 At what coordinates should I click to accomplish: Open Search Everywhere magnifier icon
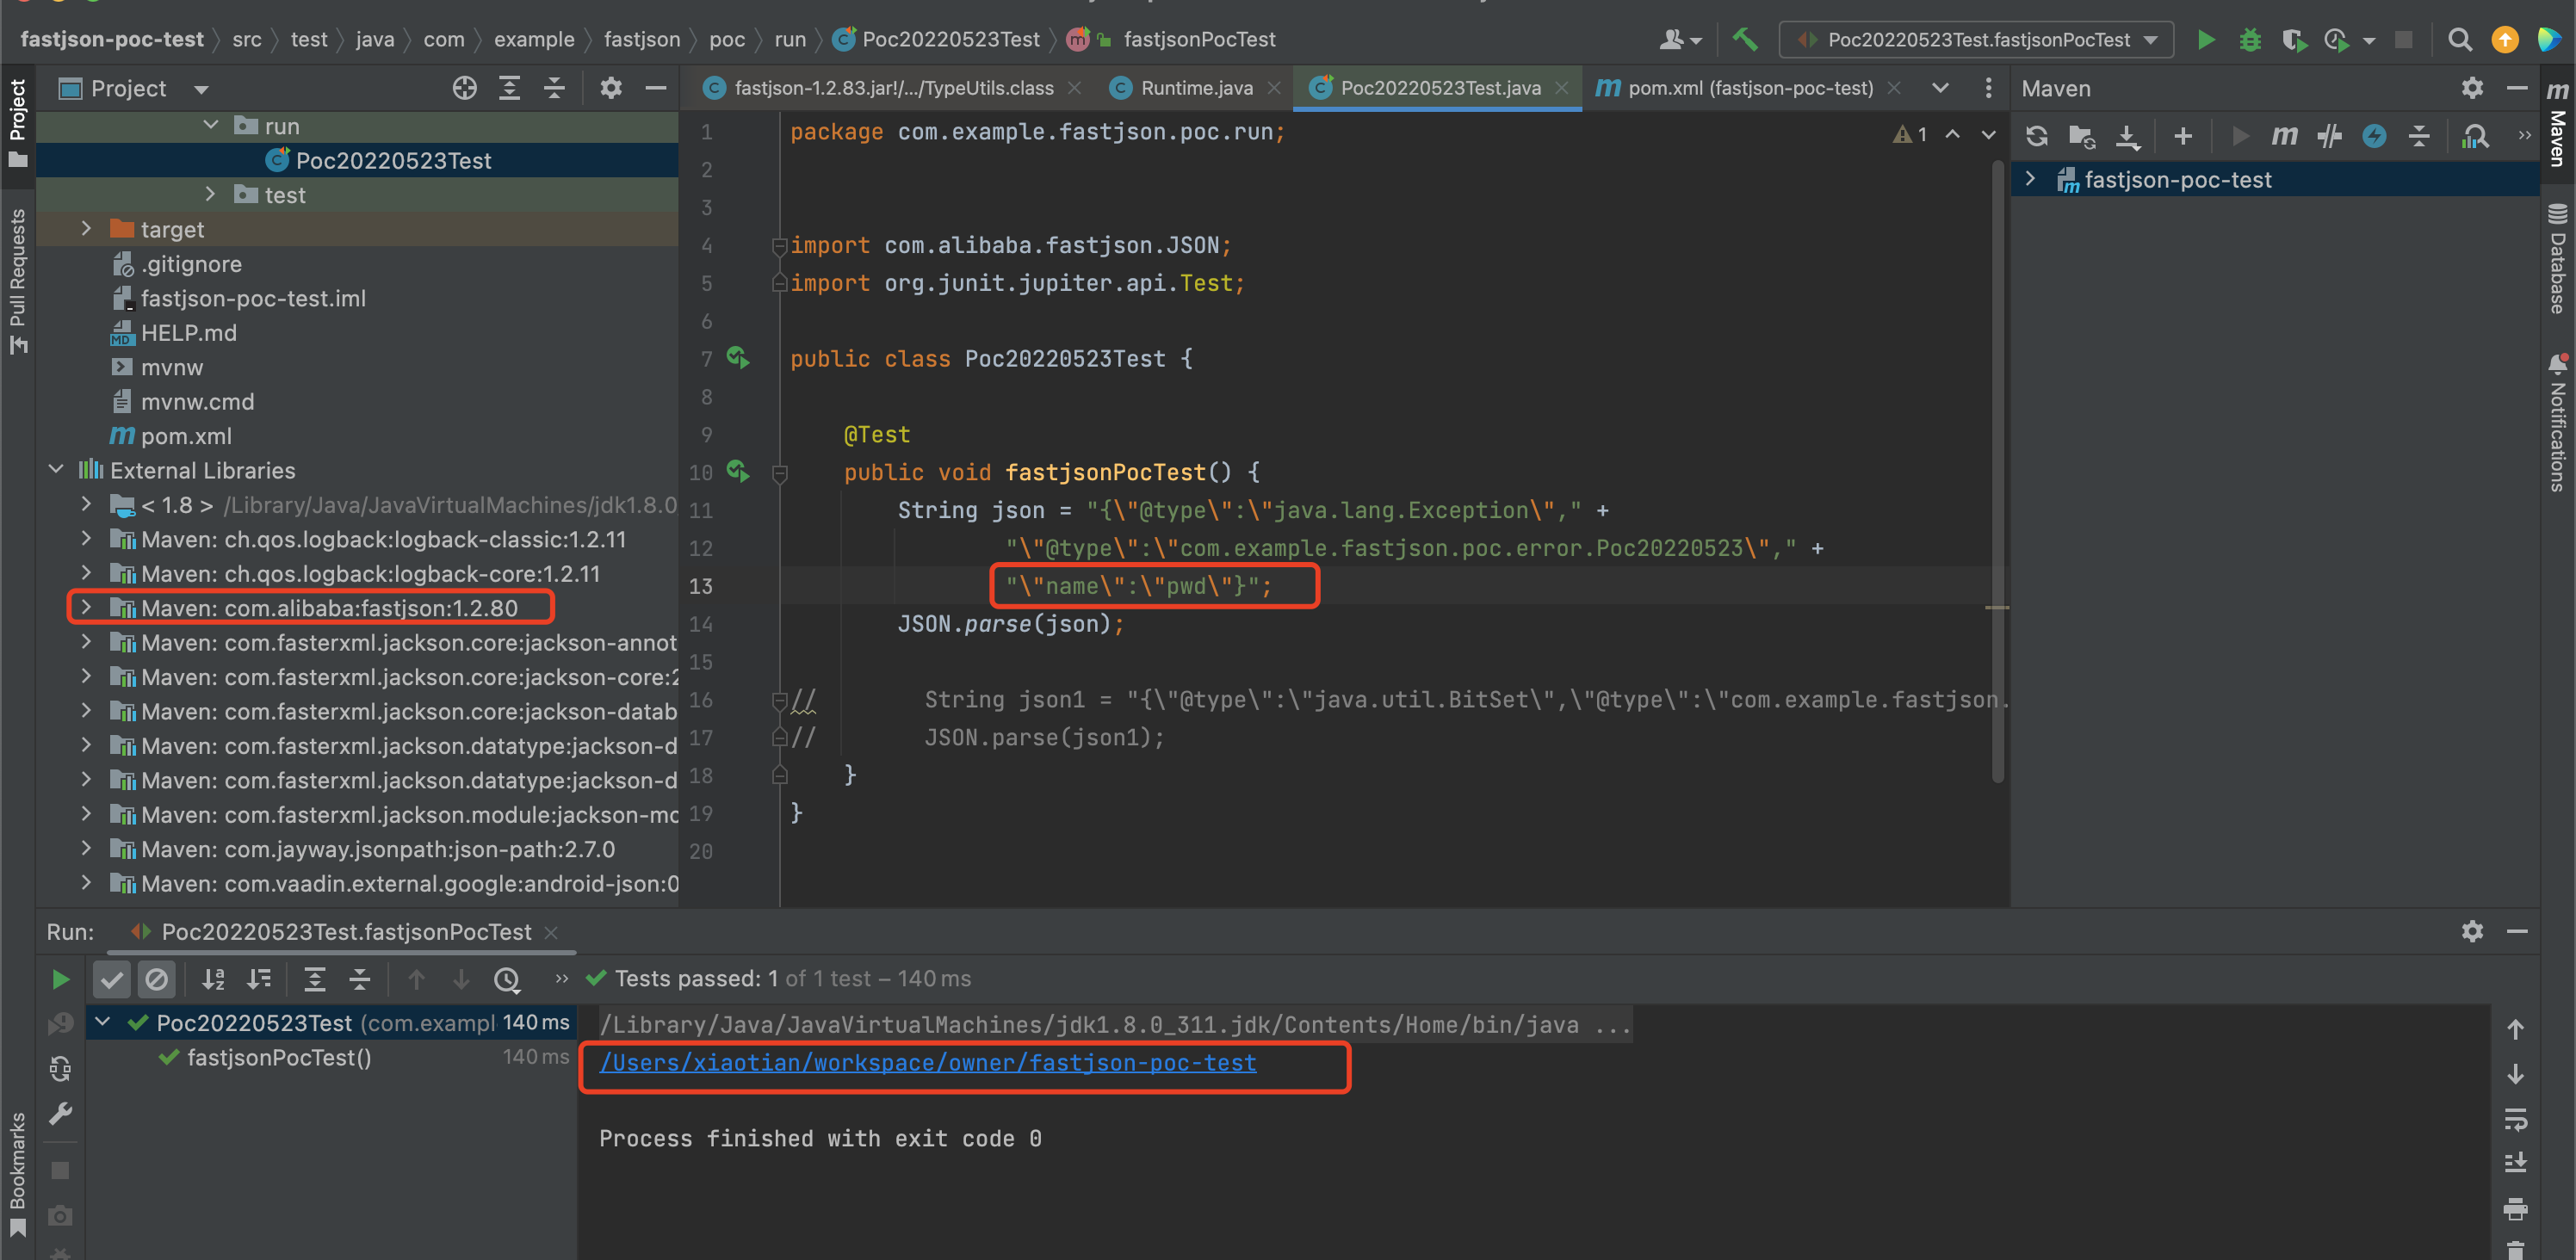[2459, 39]
